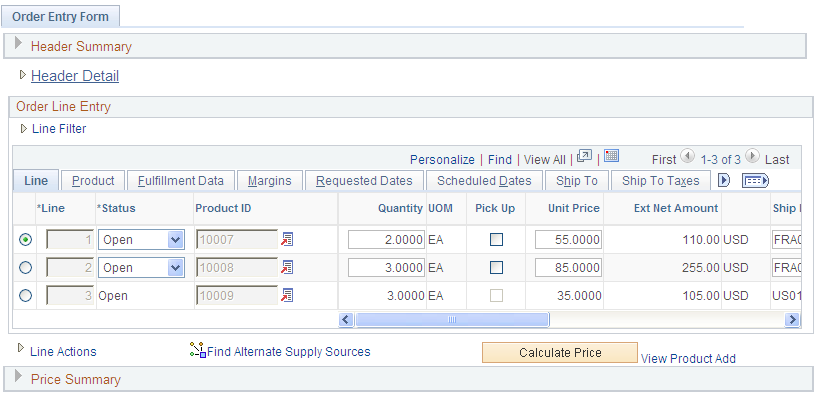Expand the Header Detail section
The height and width of the screenshot is (397, 820).
pos(22,75)
